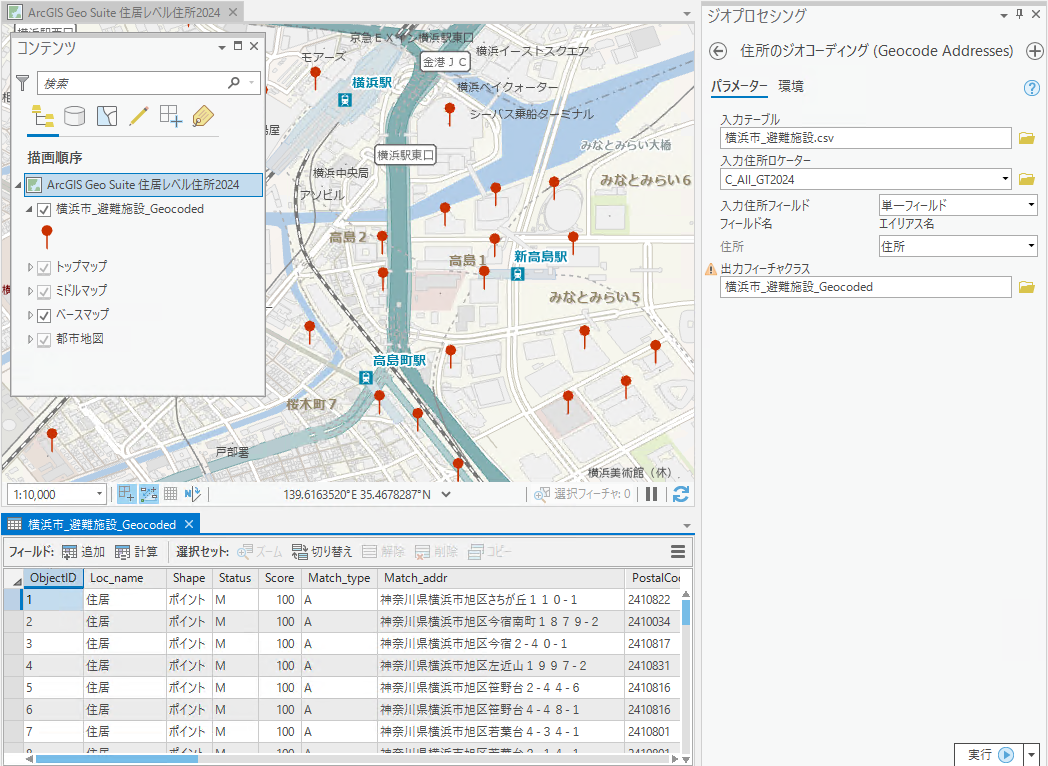1048x766 pixels.
Task: Click the plus icon in Geoprocessing header
Action: 1034,51
